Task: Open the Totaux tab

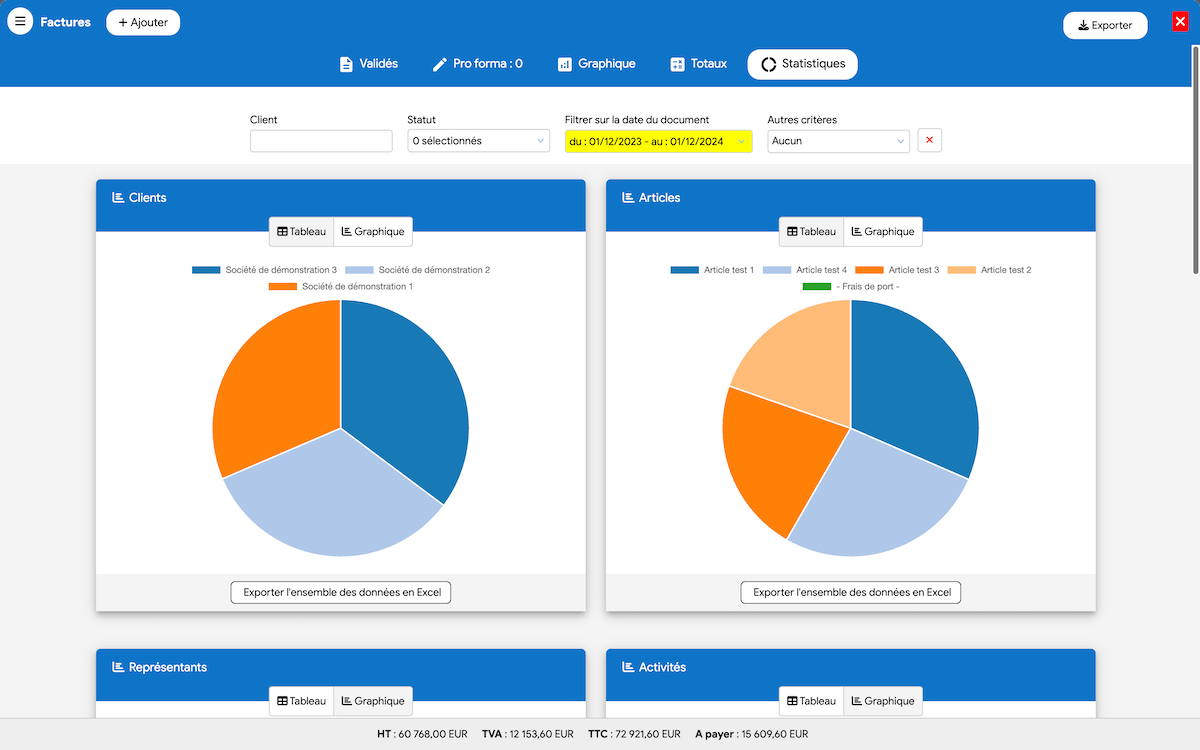Action: click(x=698, y=64)
